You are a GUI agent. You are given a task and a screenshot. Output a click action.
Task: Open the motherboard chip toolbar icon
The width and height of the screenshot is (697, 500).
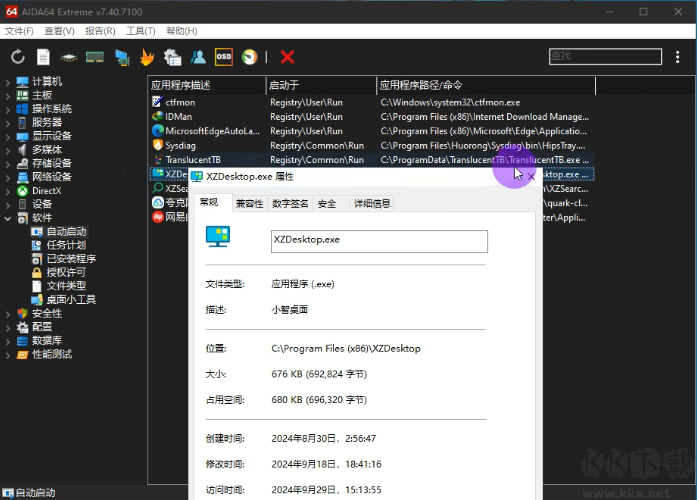tap(68, 57)
